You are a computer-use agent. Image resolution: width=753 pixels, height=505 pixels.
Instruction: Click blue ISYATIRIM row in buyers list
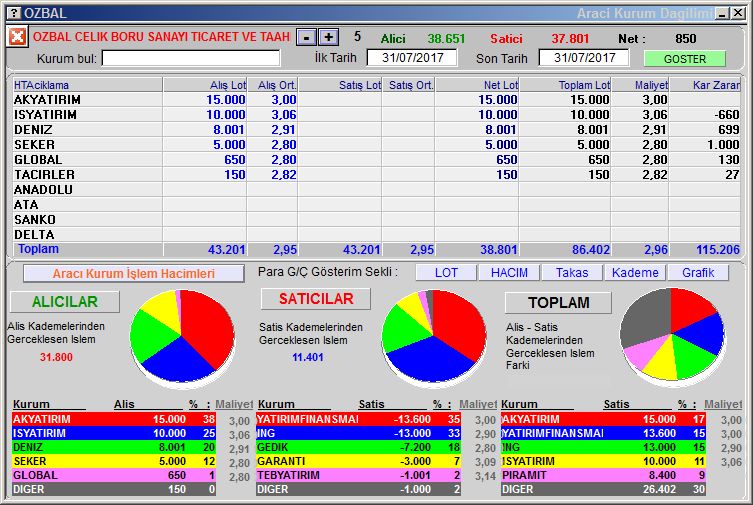[114, 433]
